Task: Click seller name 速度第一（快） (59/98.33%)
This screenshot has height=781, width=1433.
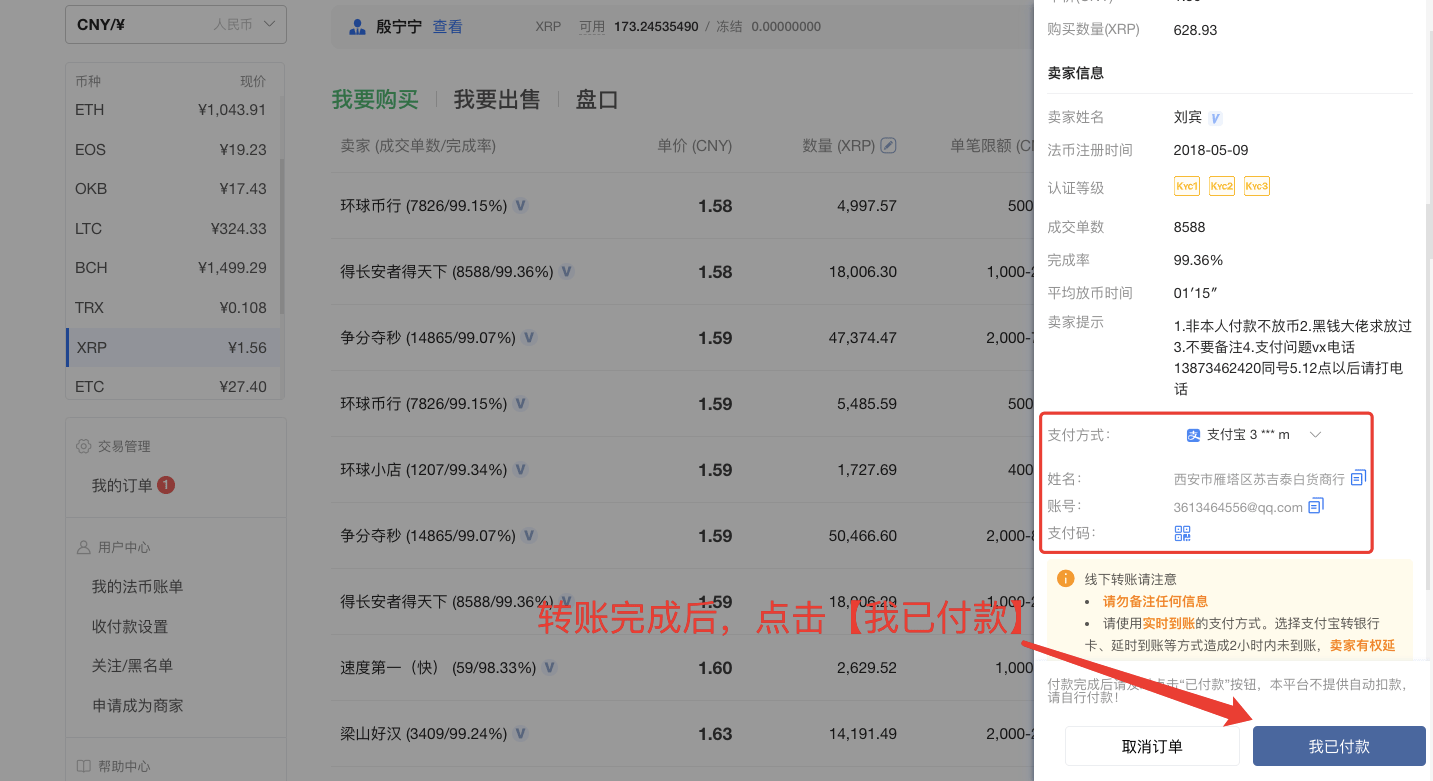Action: (x=438, y=667)
